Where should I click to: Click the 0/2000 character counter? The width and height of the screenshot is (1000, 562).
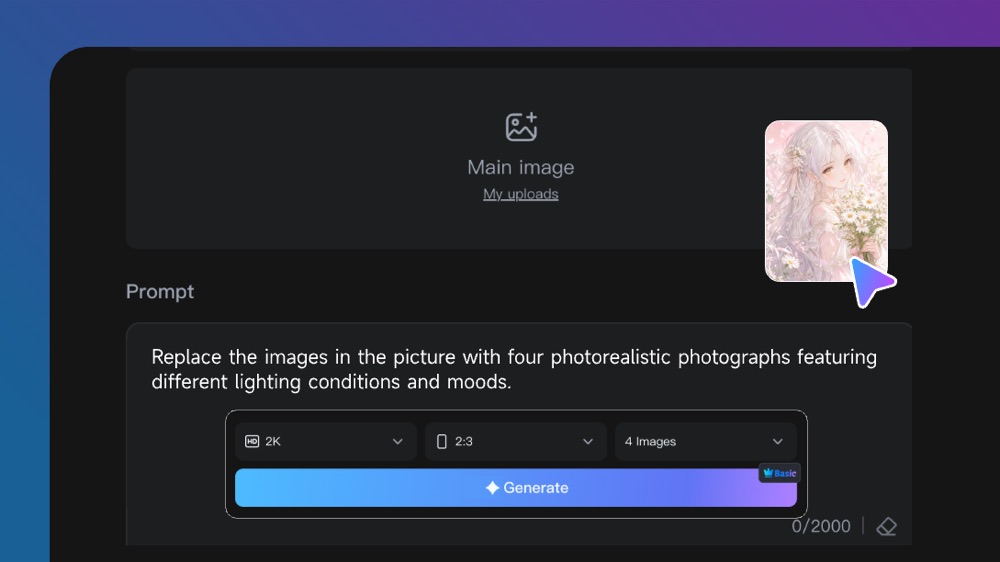(x=821, y=526)
